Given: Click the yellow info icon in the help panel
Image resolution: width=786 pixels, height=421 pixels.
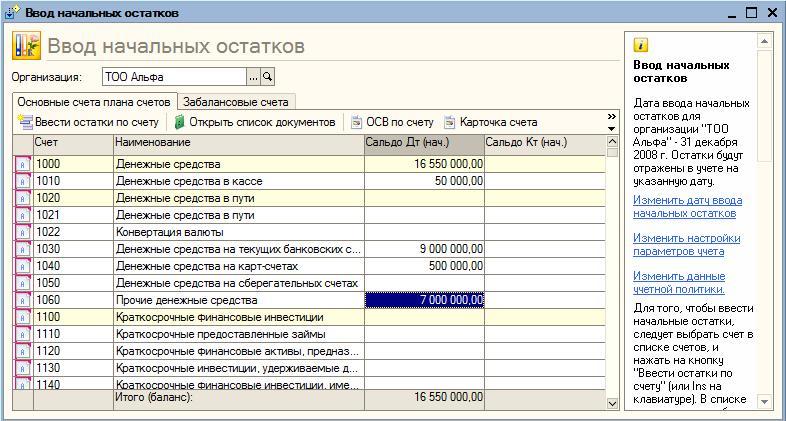Looking at the screenshot, I should [x=641, y=45].
